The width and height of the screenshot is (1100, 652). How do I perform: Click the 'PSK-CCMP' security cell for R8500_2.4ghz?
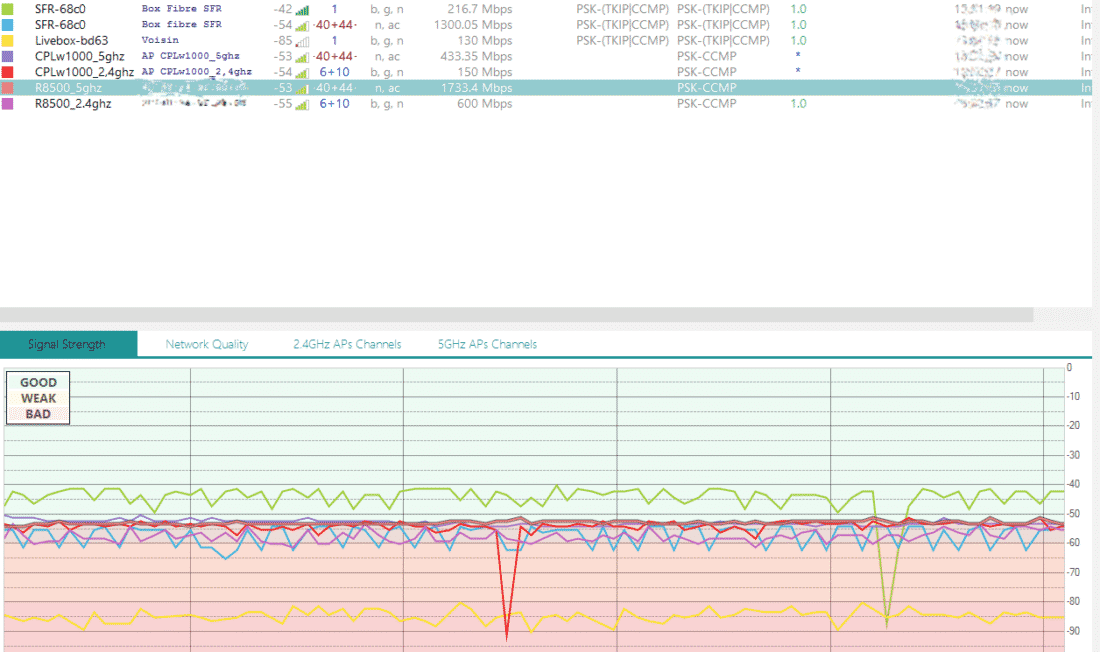706,103
